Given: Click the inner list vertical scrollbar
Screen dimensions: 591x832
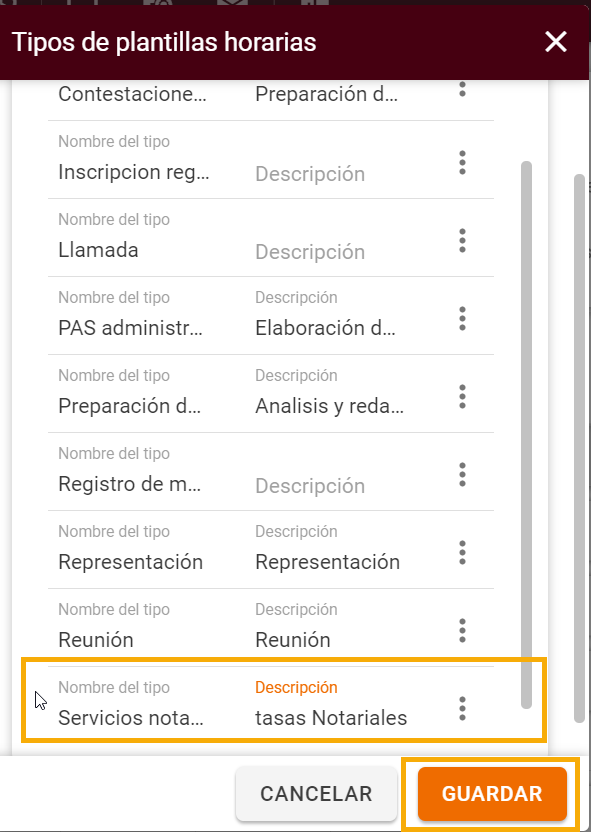Looking at the screenshot, I should click(526, 435).
